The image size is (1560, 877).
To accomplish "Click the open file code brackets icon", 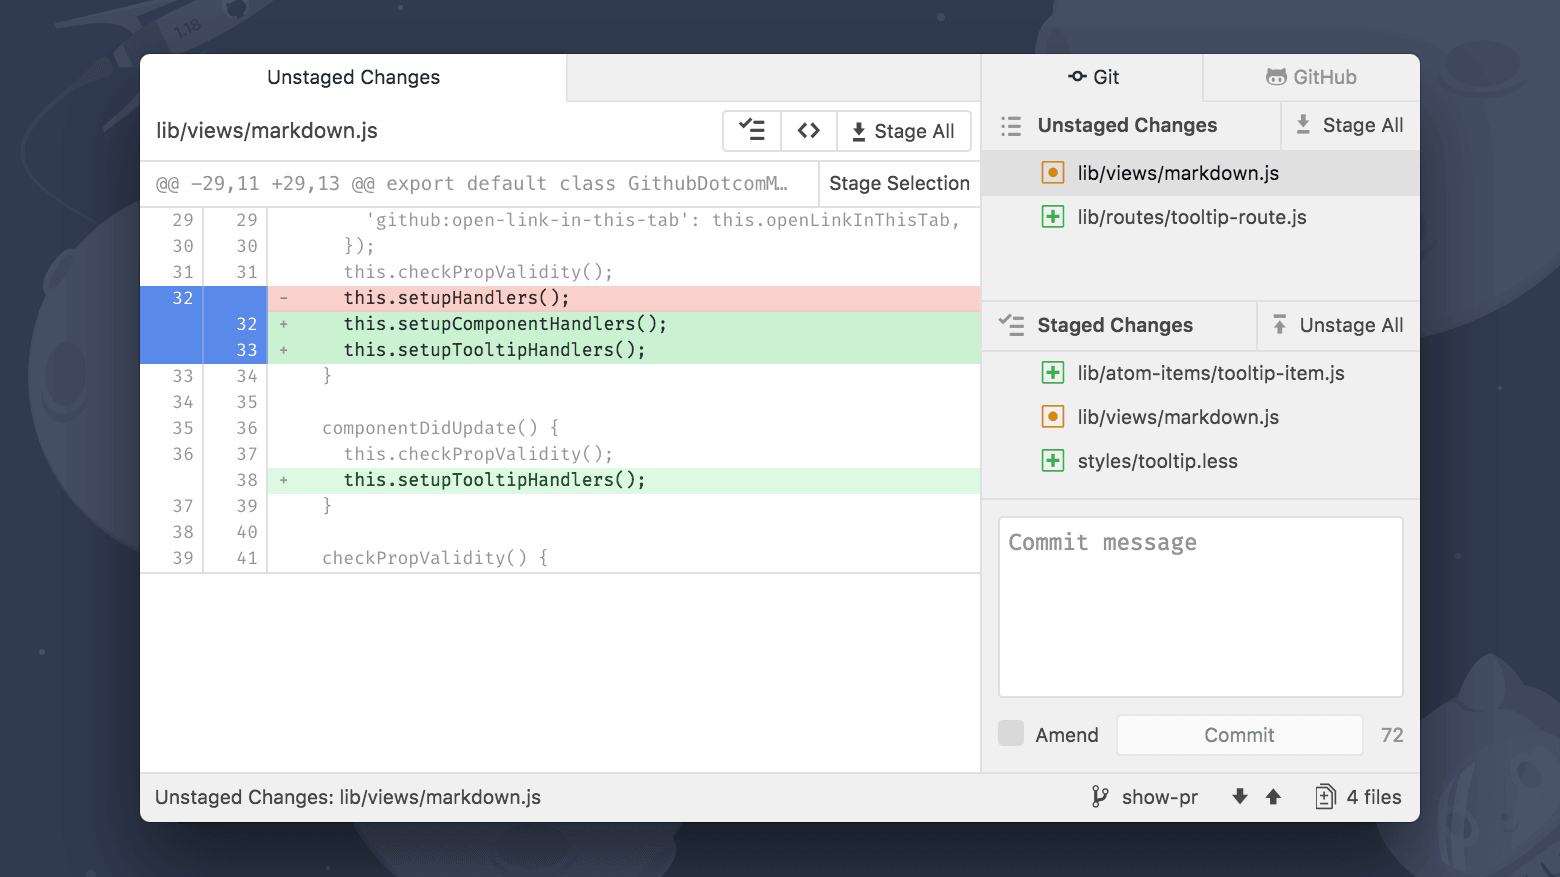I will (x=808, y=131).
